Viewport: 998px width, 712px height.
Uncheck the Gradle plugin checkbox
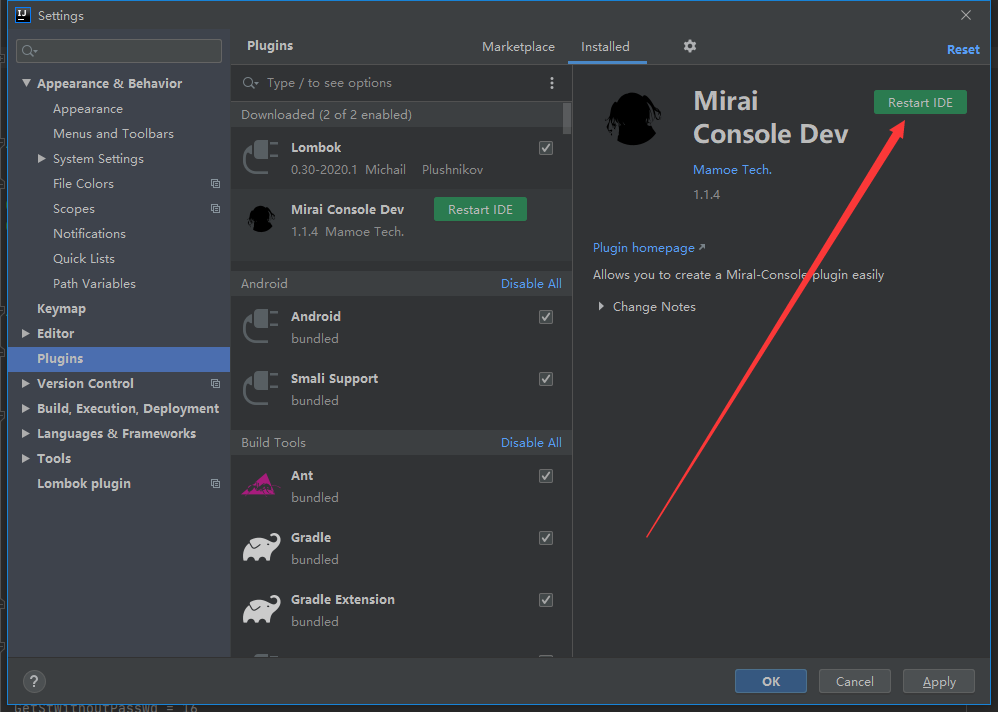point(546,538)
